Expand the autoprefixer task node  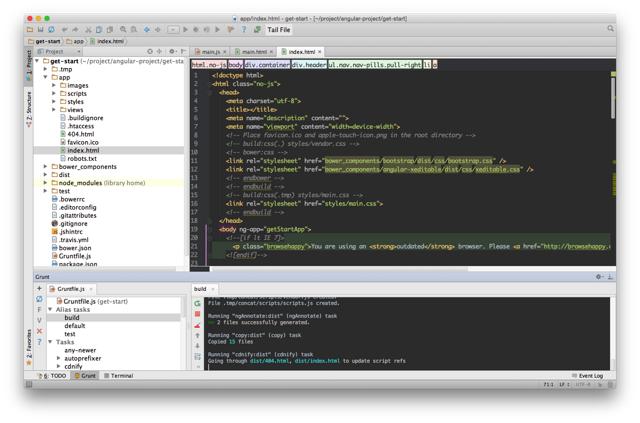pyautogui.click(x=59, y=358)
